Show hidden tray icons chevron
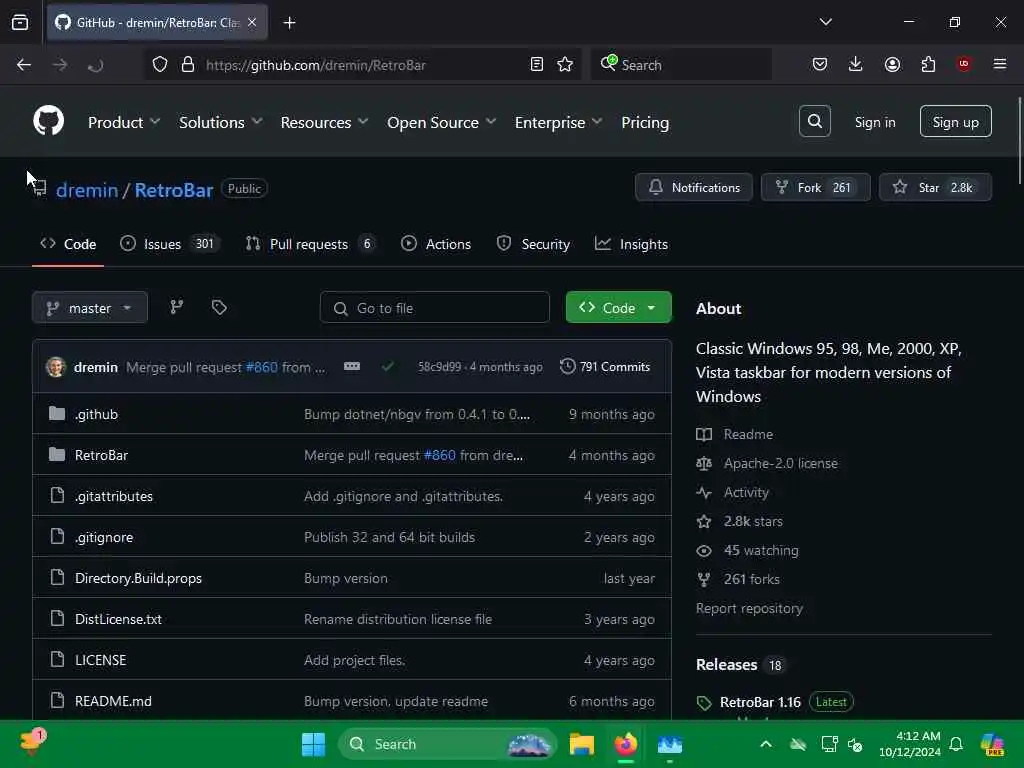Image resolution: width=1024 pixels, height=768 pixels. (x=766, y=744)
